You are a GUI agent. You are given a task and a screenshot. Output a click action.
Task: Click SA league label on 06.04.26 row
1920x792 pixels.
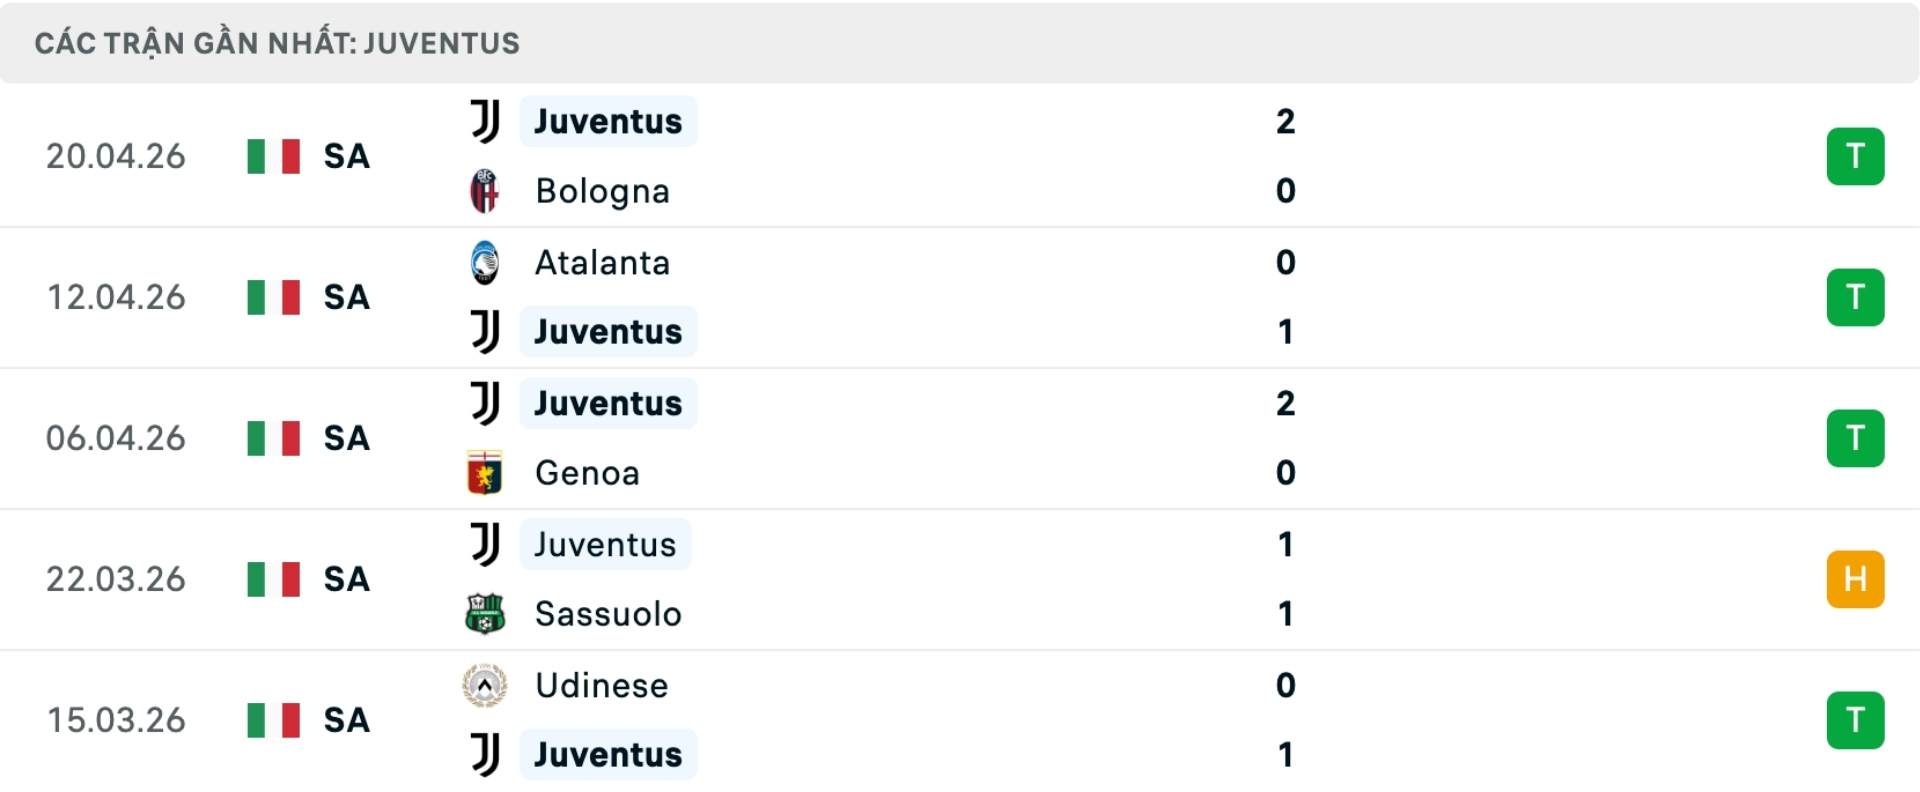click(x=347, y=438)
